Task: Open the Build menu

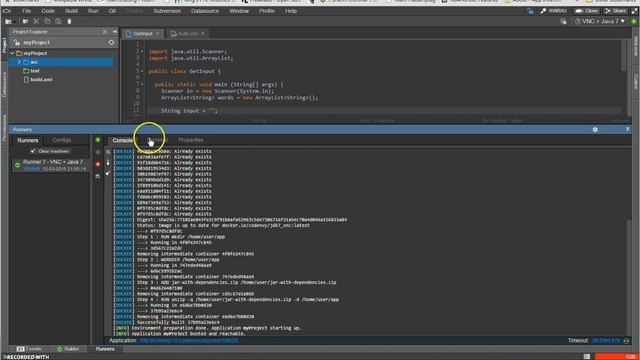Action: pos(71,11)
